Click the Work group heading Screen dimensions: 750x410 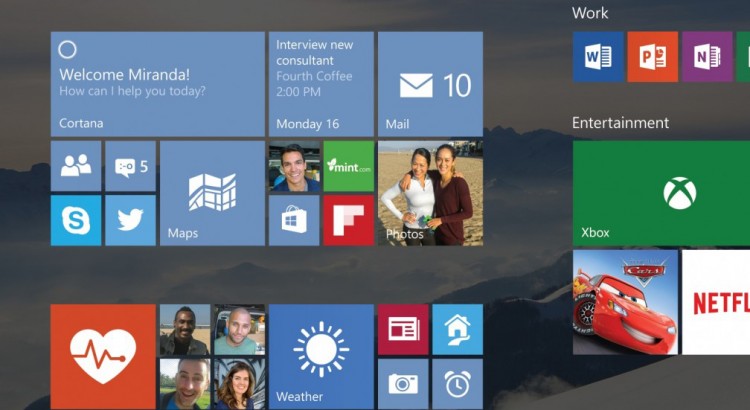tap(590, 13)
